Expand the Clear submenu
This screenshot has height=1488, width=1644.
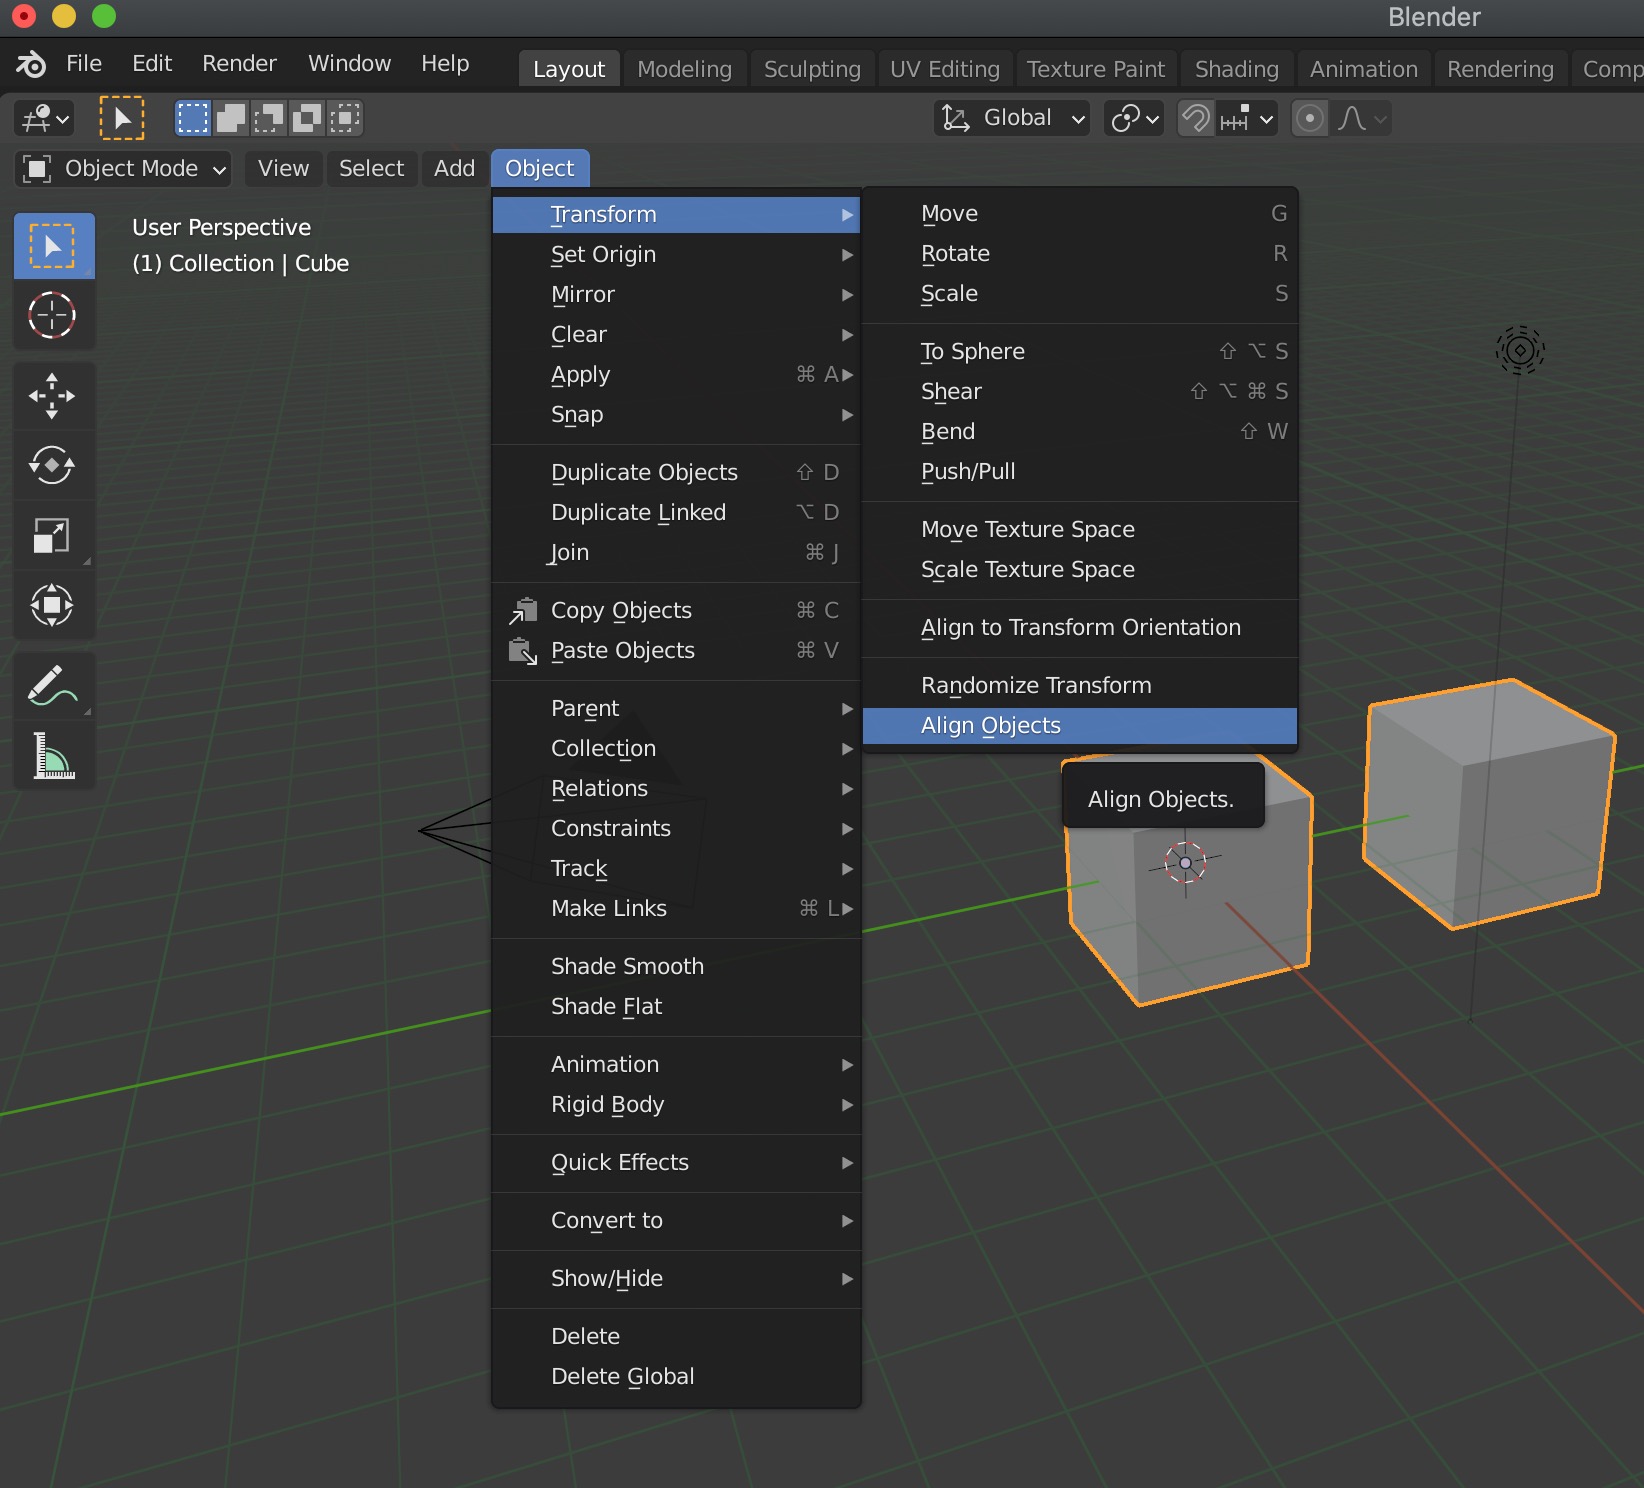(x=677, y=334)
